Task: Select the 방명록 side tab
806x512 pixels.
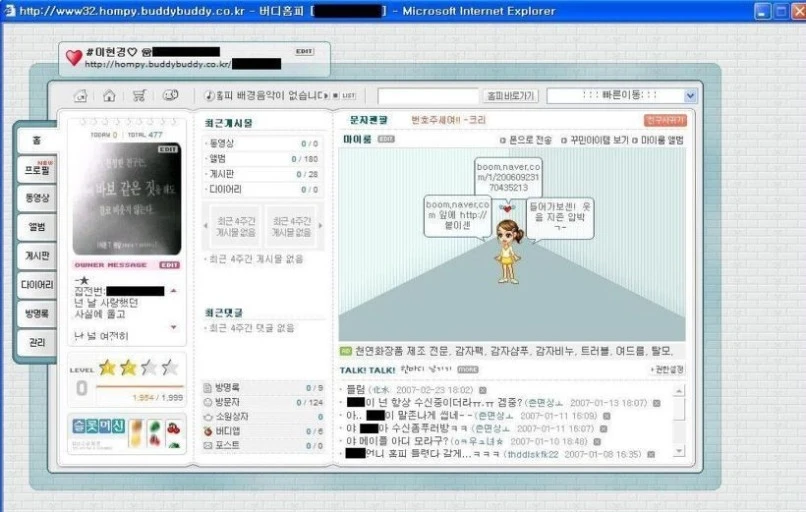Action: pos(38,313)
